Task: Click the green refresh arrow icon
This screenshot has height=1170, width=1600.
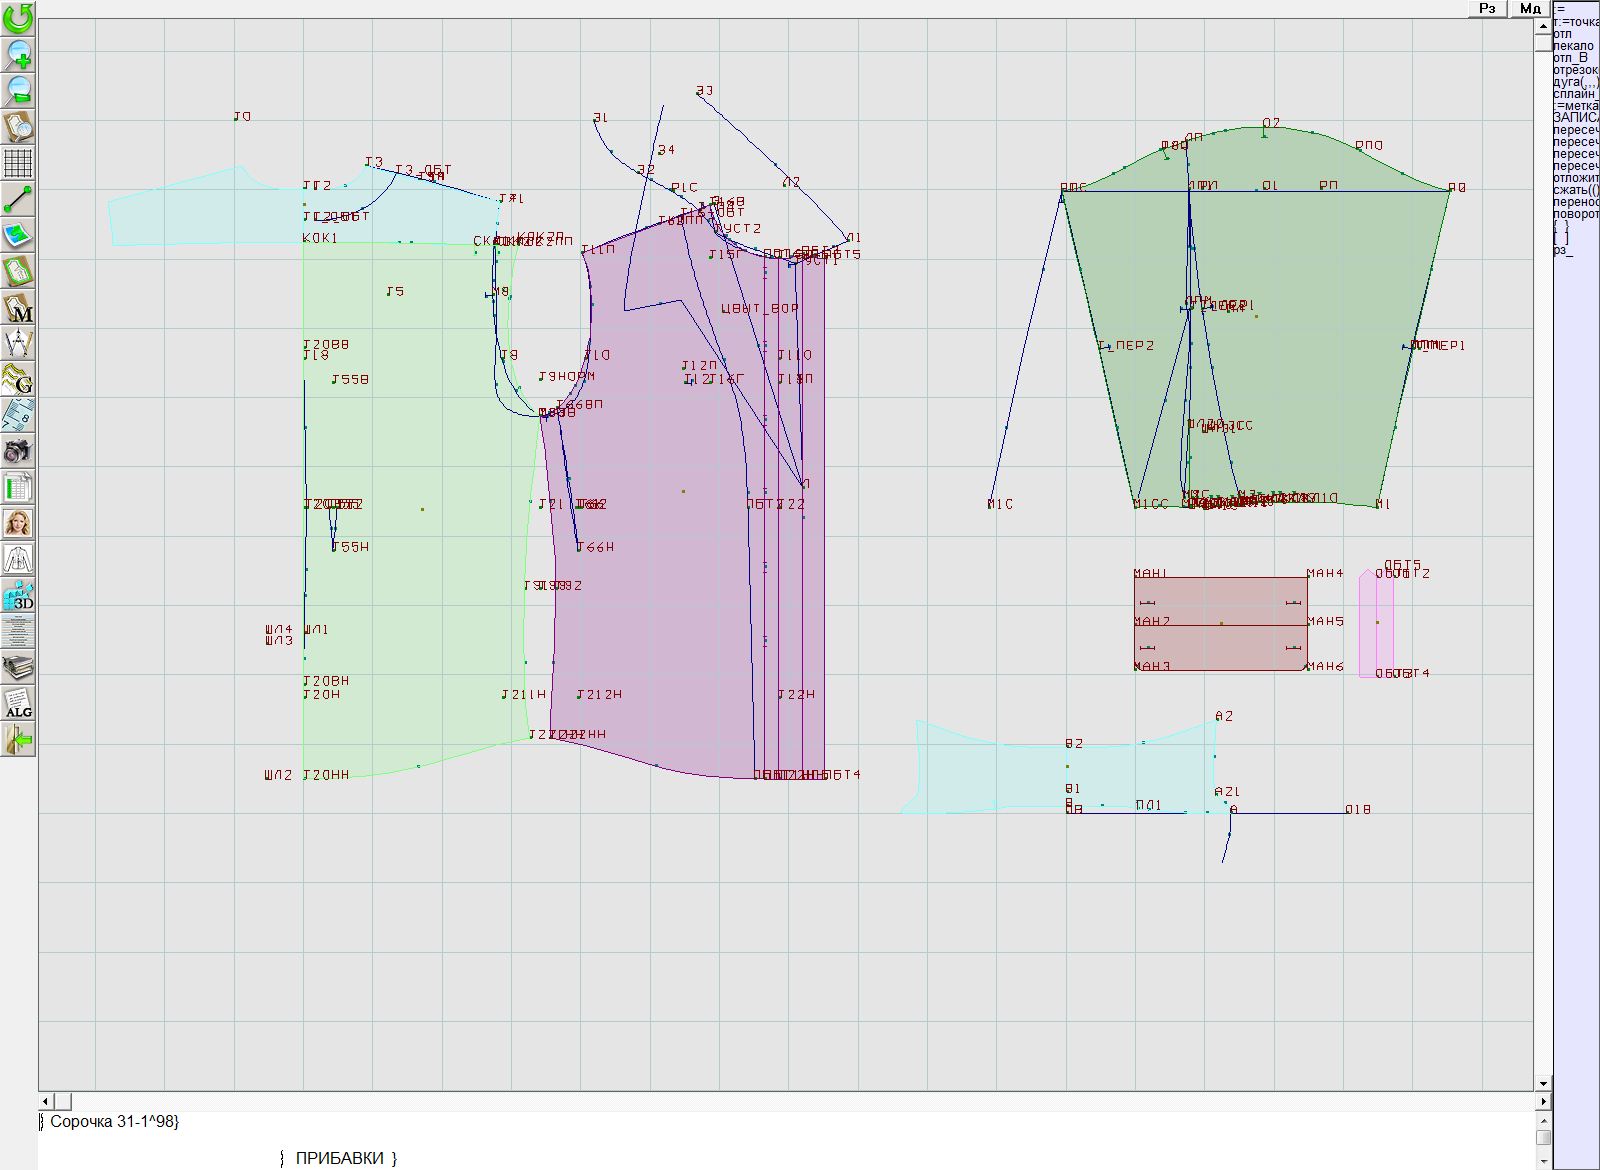Action: coord(18,17)
